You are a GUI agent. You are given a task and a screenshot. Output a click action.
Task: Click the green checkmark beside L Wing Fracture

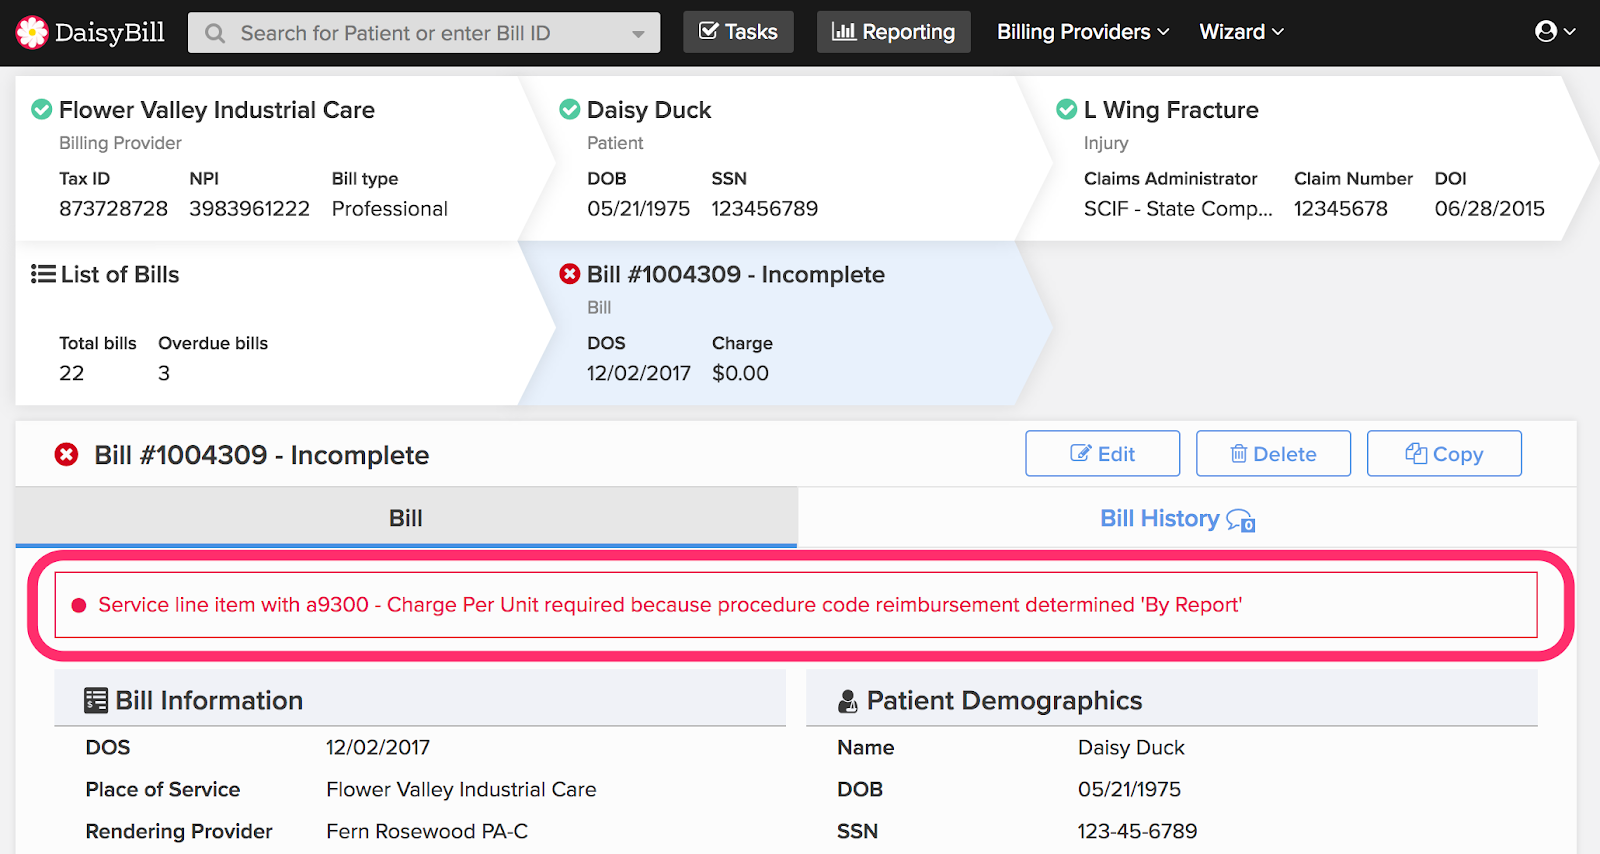(1067, 109)
